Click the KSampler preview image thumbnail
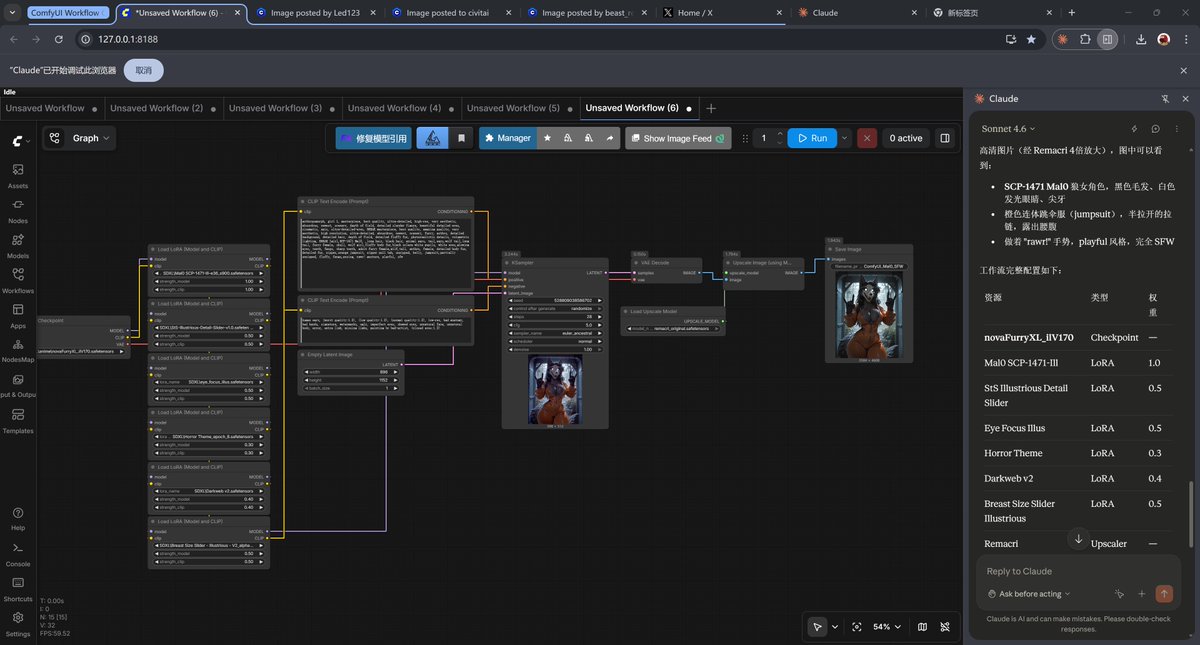Viewport: 1200px width, 645px height. (553, 389)
